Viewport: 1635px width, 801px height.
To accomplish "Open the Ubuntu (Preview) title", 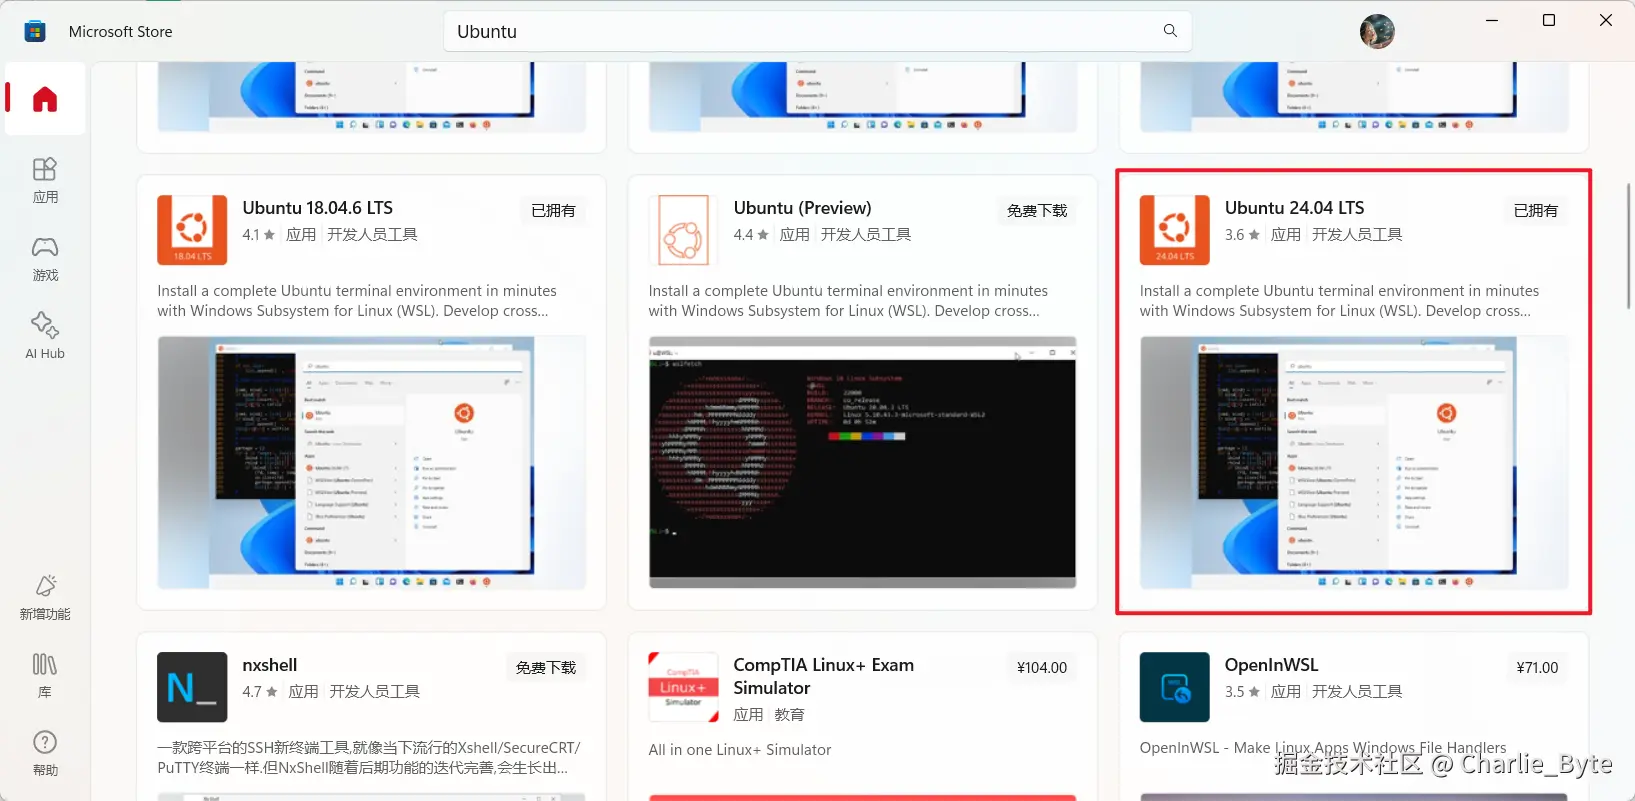I will (x=802, y=208).
